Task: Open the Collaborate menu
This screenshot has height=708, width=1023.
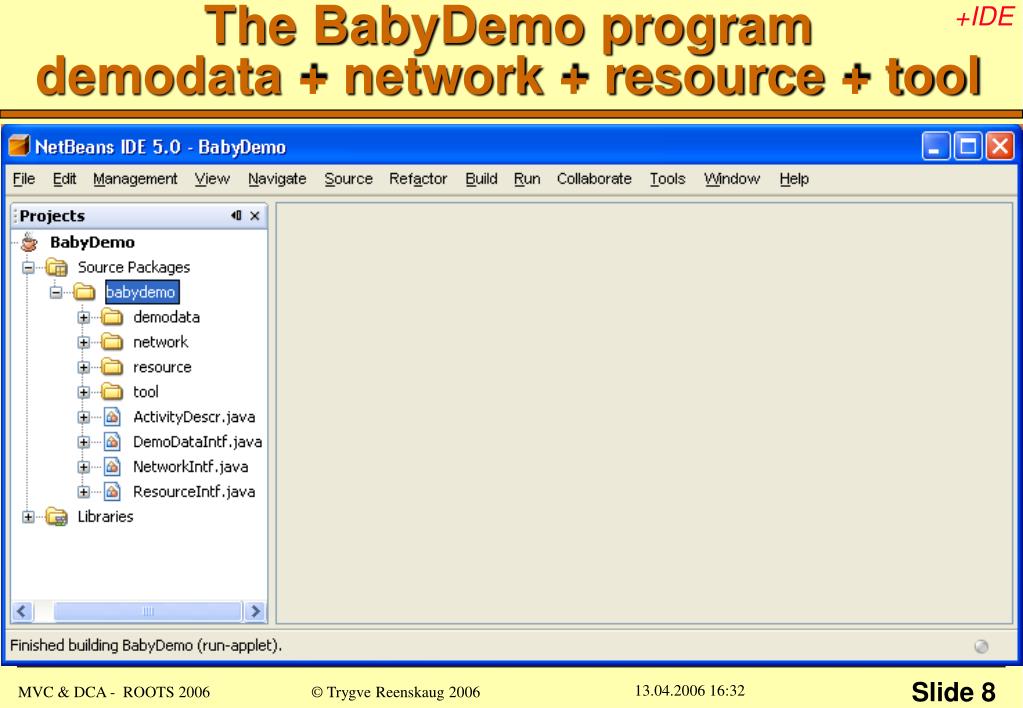Action: 594,179
